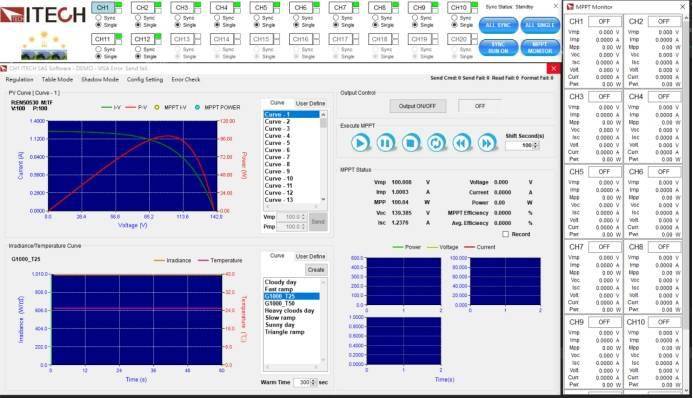Viewport: 693px width, 398px height.
Task: Click the Output ON/OFF button
Action: [x=417, y=106]
